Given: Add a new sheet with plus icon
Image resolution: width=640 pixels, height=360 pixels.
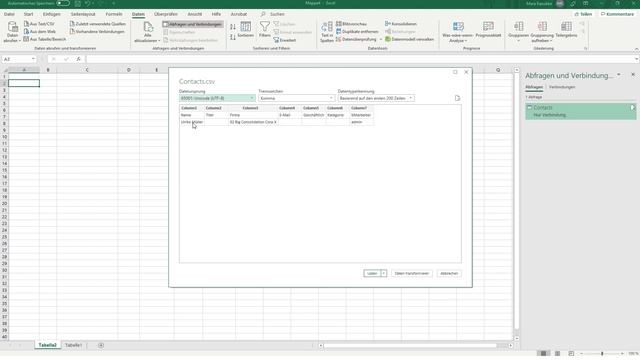Looking at the screenshot, I should 101,345.
